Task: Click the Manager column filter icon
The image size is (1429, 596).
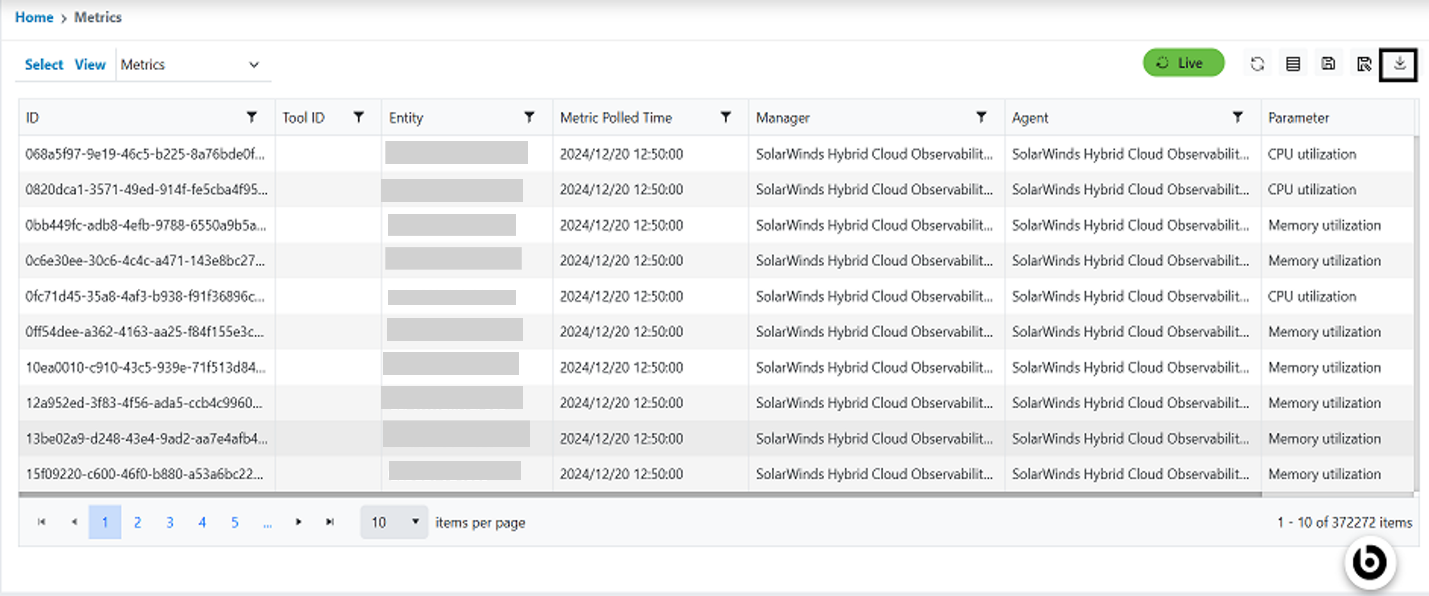Action: [982, 118]
